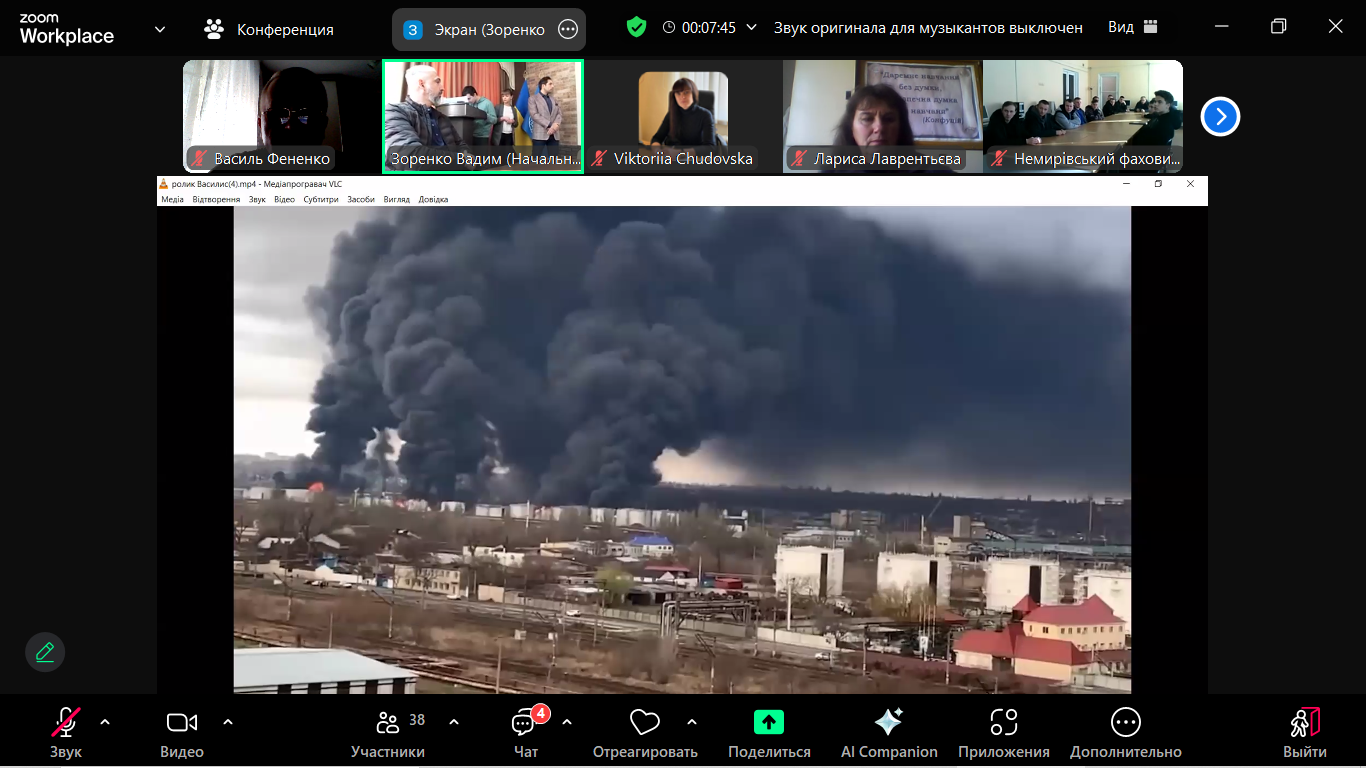1366x768 pixels.
Task: Open the annotation pencil tool
Action: pos(45,652)
